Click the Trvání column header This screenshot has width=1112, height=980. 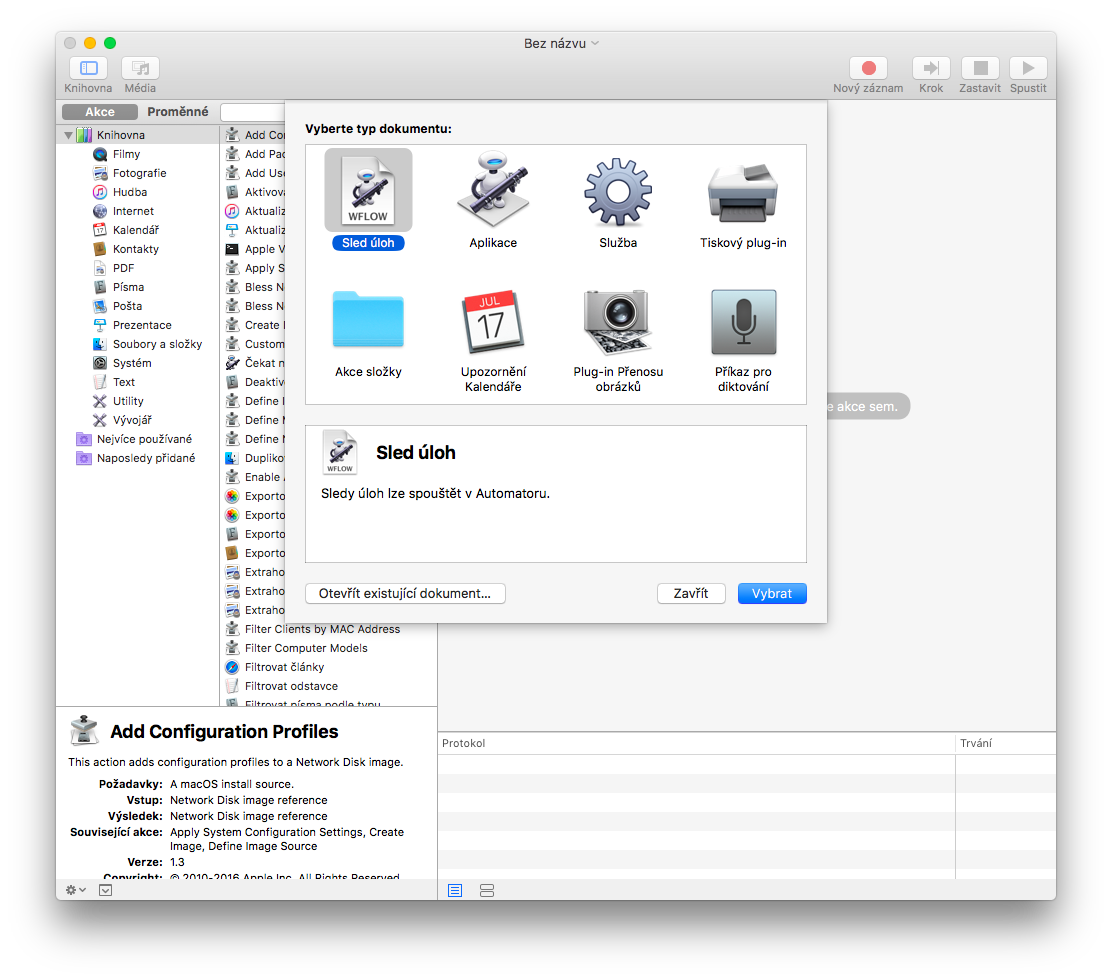click(x=1005, y=743)
